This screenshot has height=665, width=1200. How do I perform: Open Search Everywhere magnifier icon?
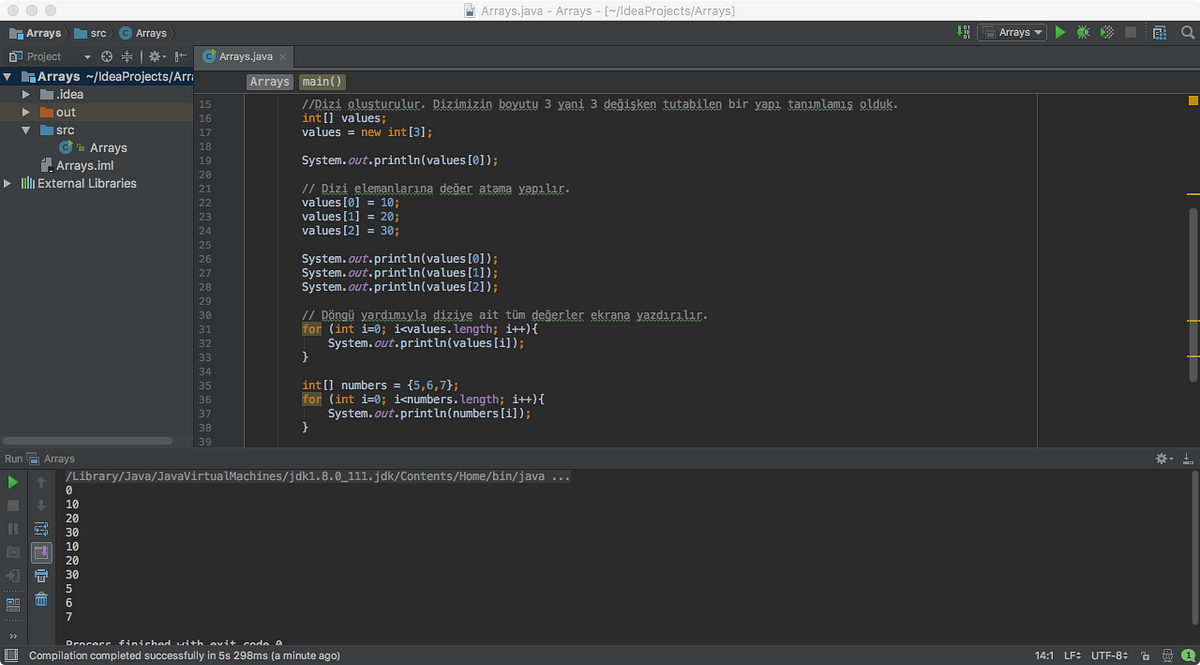[x=1187, y=32]
